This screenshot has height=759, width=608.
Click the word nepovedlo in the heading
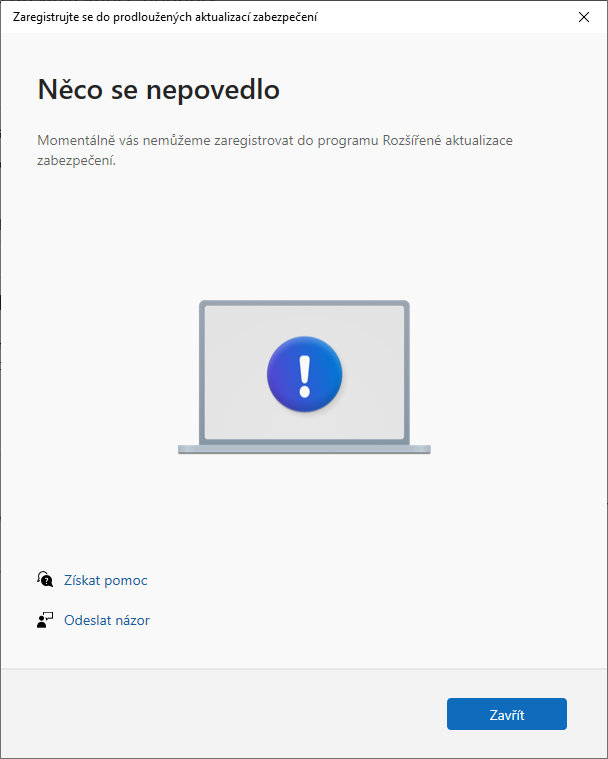click(213, 90)
